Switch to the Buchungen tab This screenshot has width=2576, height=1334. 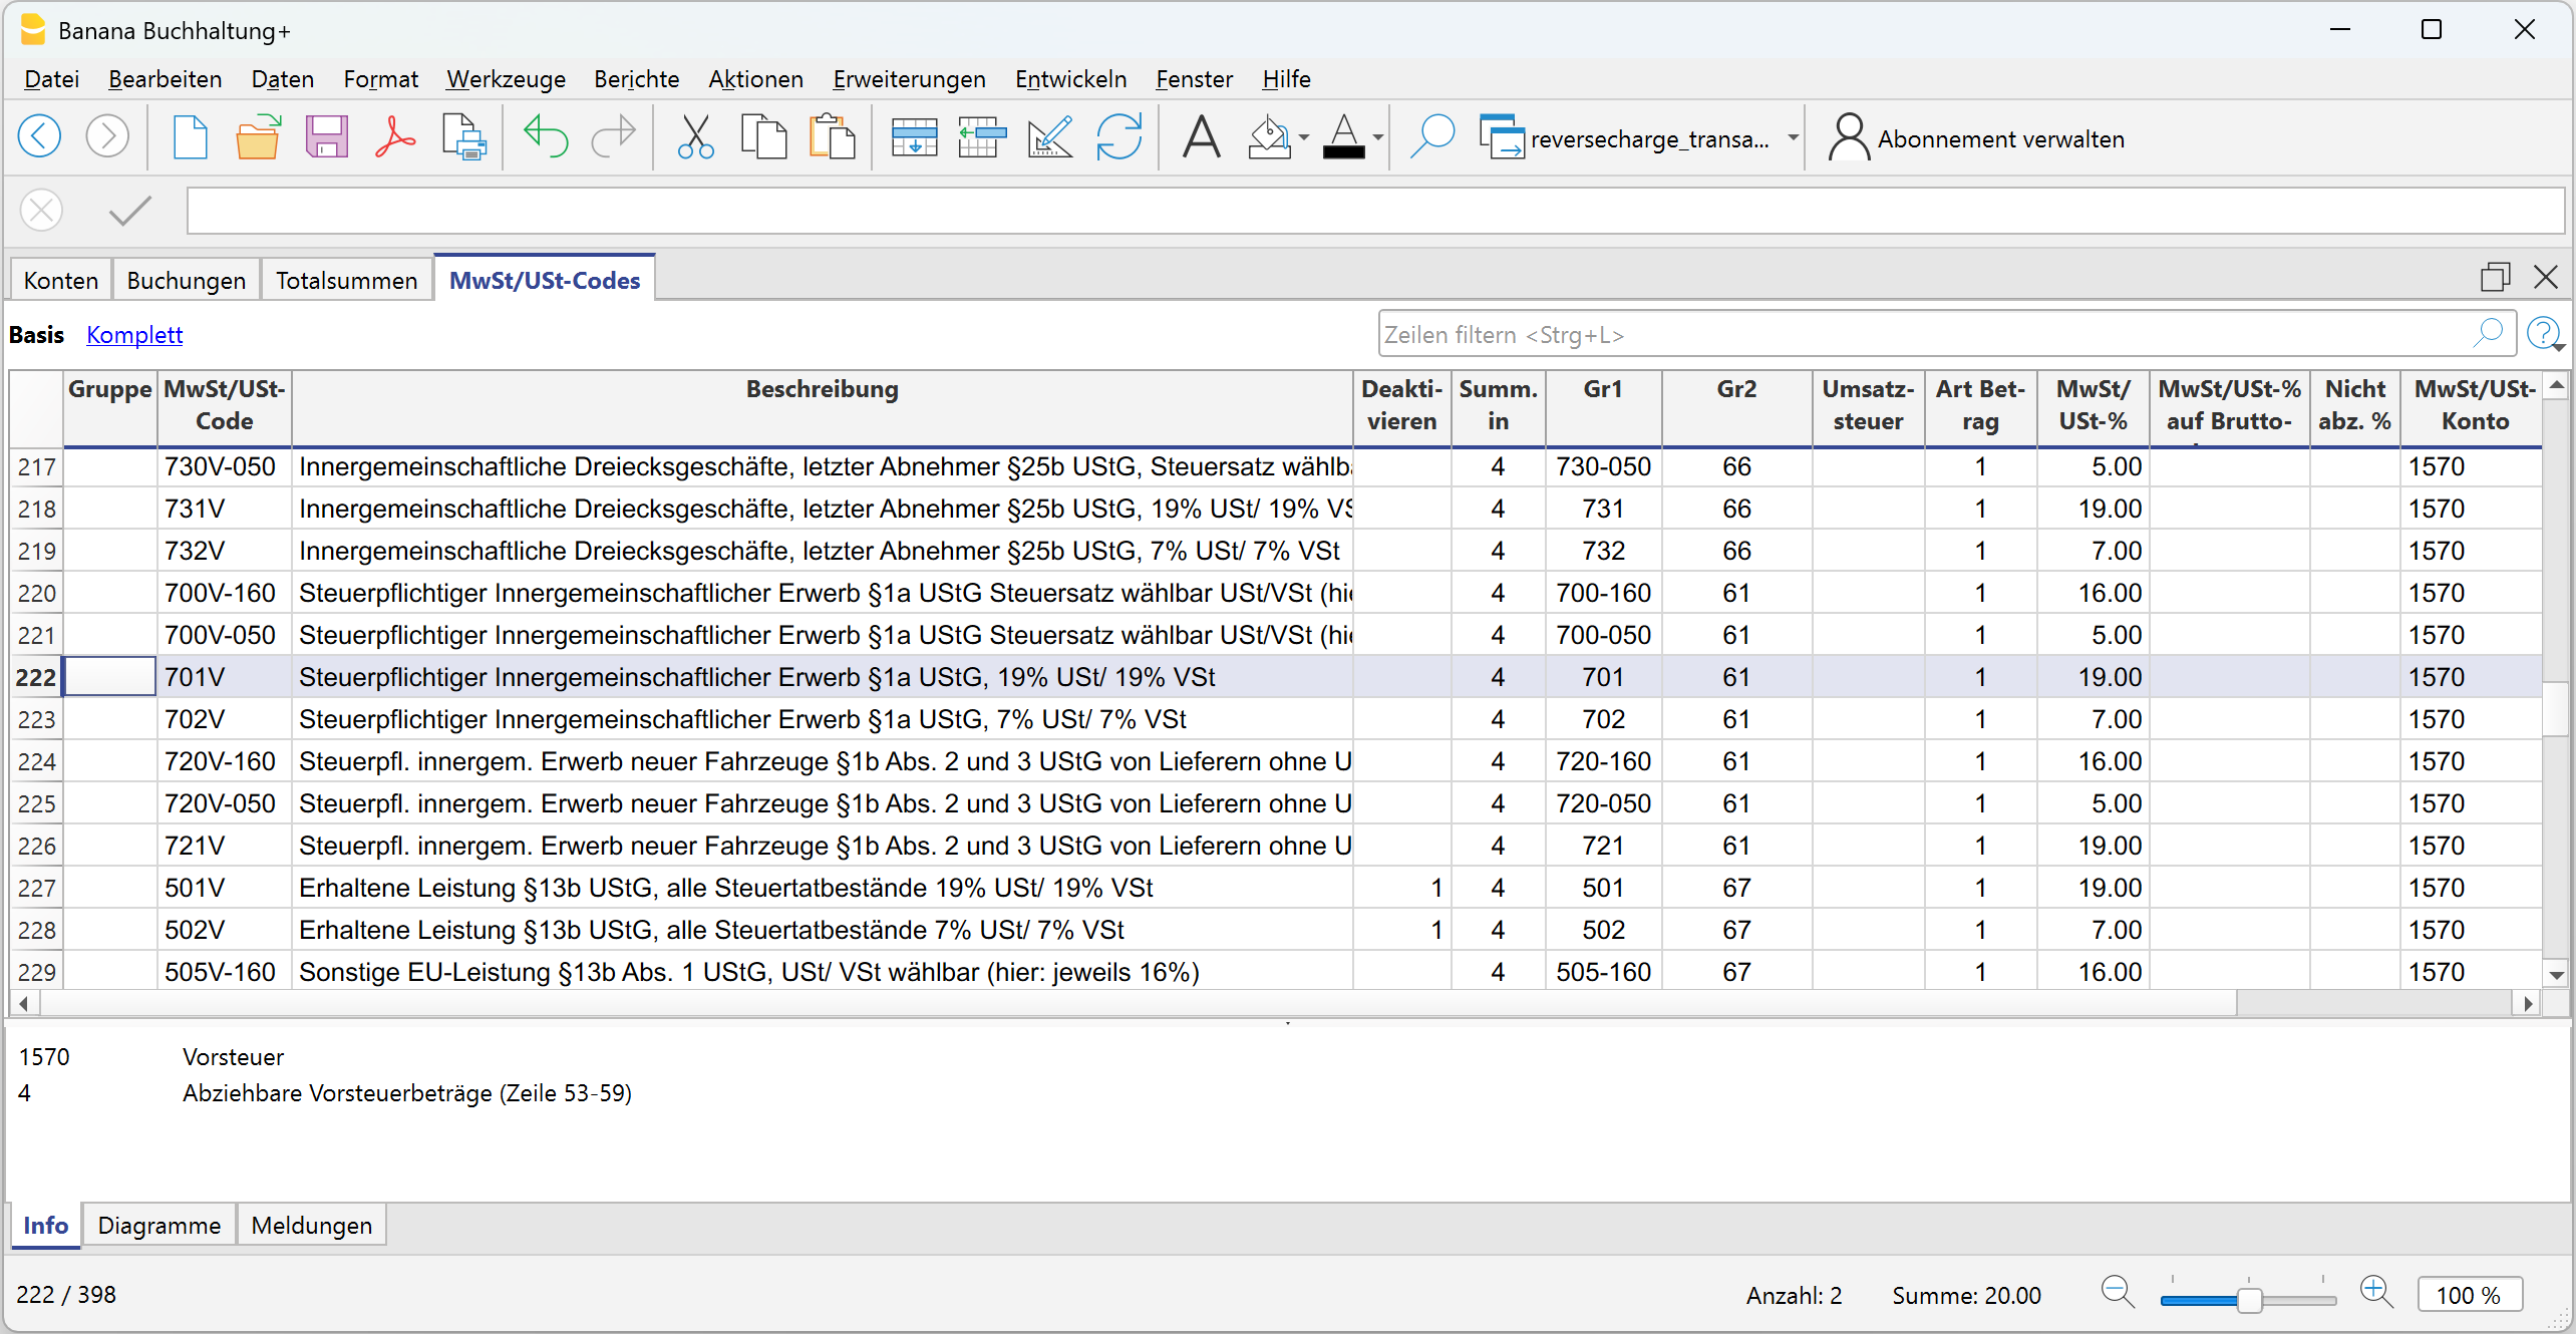coord(186,280)
